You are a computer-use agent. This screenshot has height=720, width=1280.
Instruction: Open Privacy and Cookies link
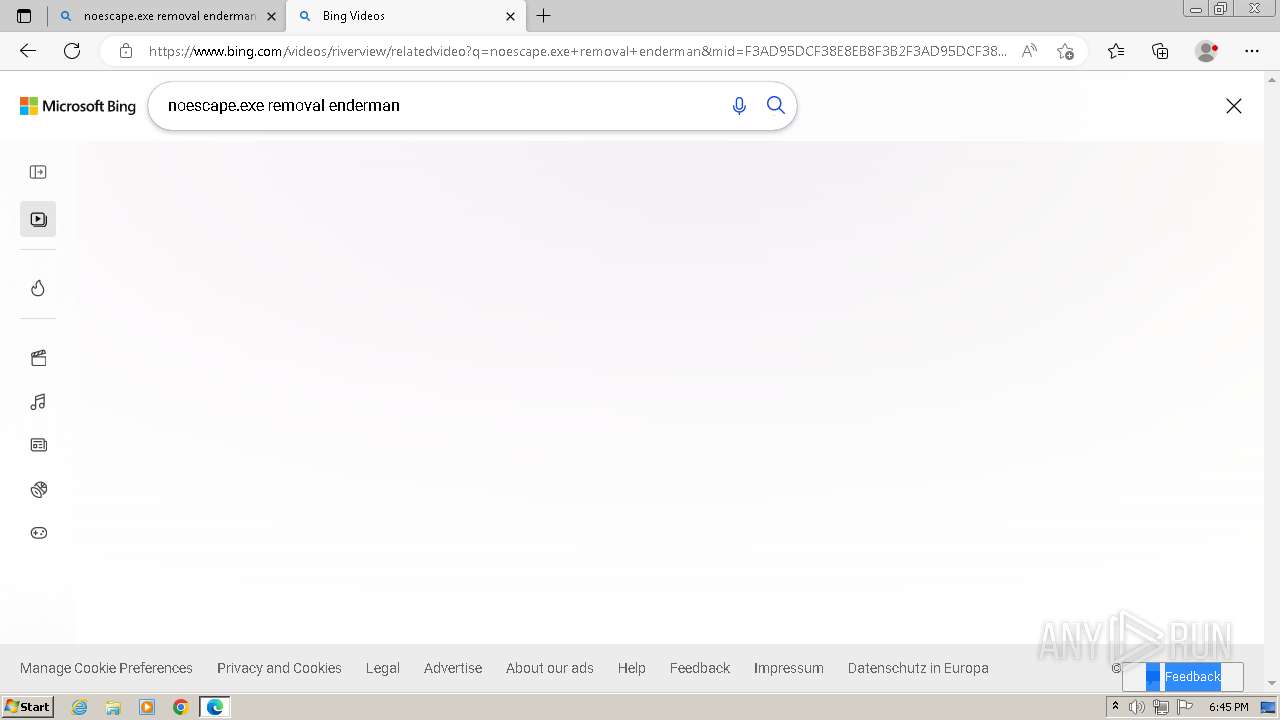tap(279, 668)
